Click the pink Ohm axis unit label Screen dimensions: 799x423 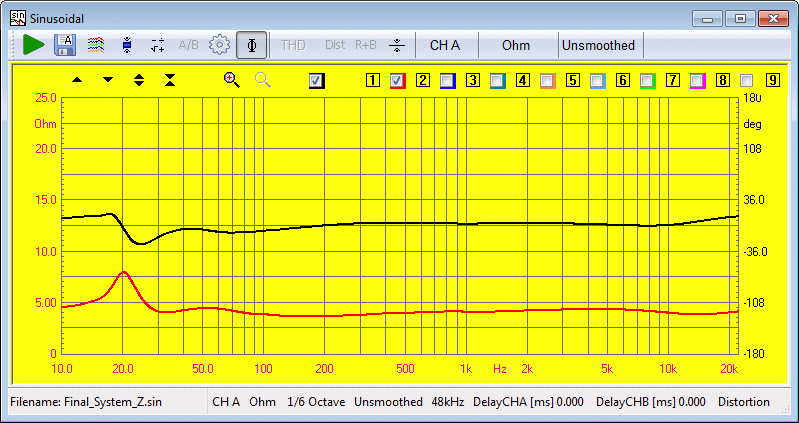pyautogui.click(x=45, y=124)
